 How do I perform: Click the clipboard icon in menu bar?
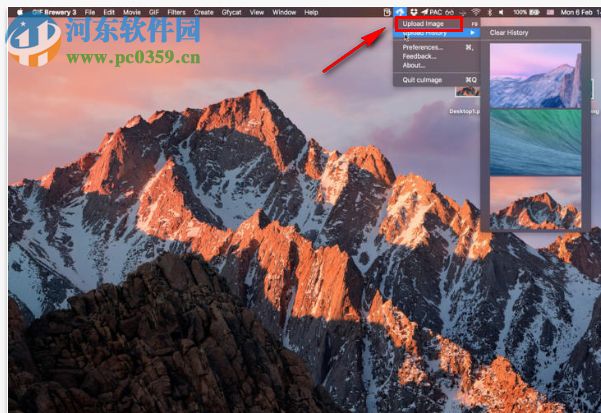pos(387,12)
